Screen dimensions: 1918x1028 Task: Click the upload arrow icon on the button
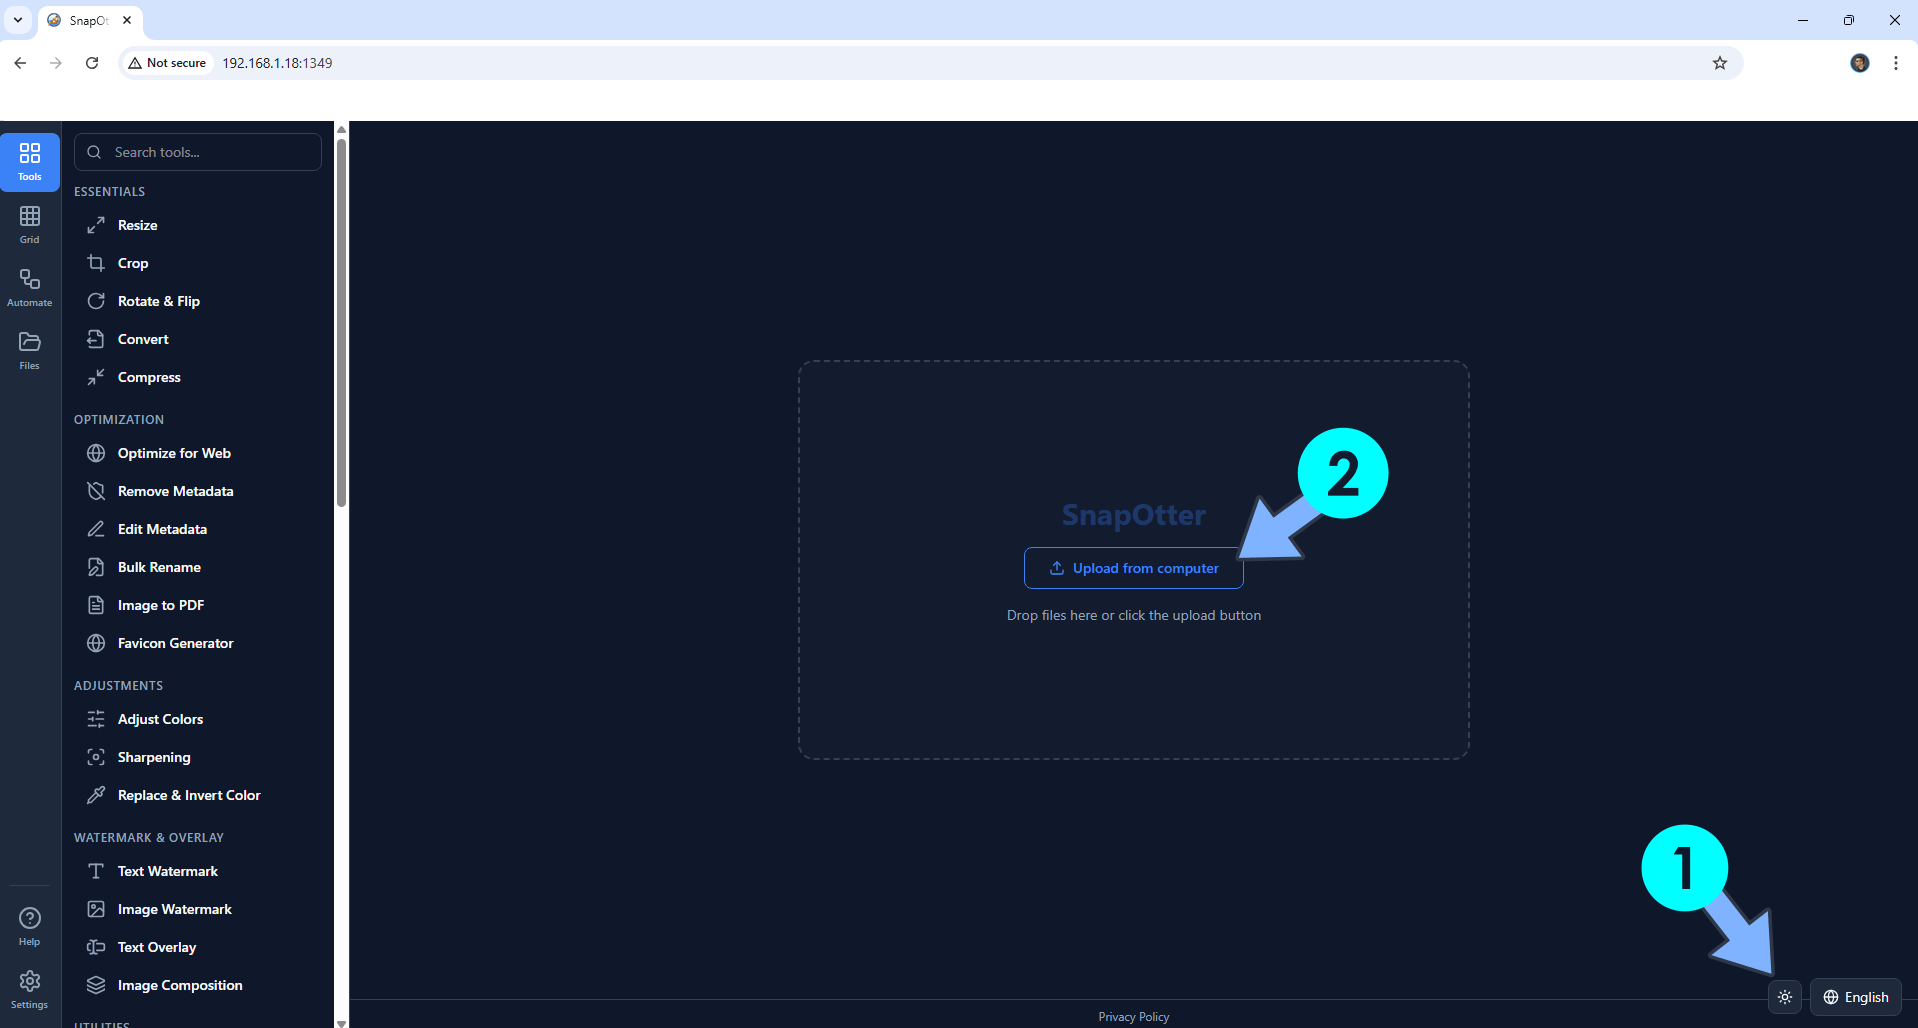pyautogui.click(x=1057, y=568)
